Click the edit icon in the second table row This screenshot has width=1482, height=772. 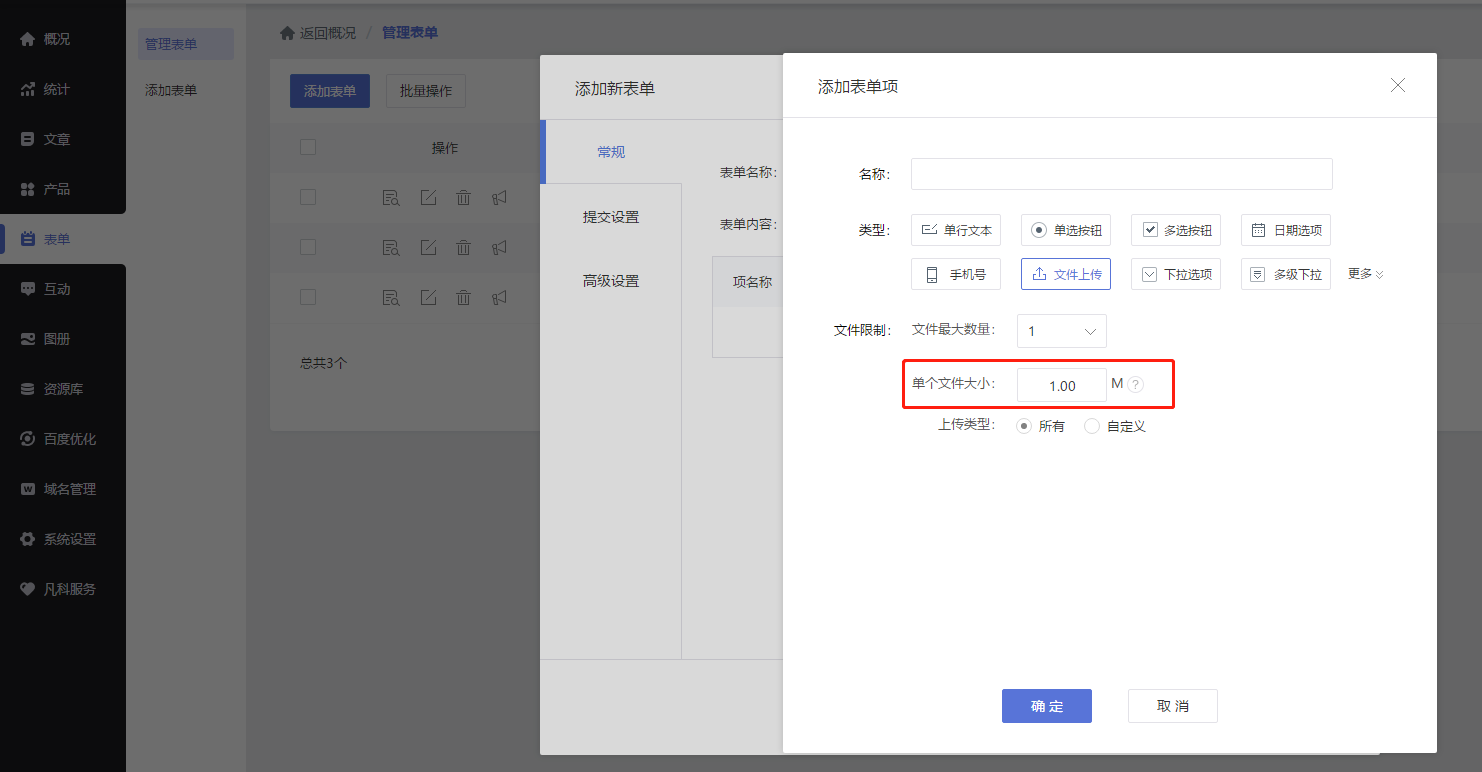(x=428, y=247)
